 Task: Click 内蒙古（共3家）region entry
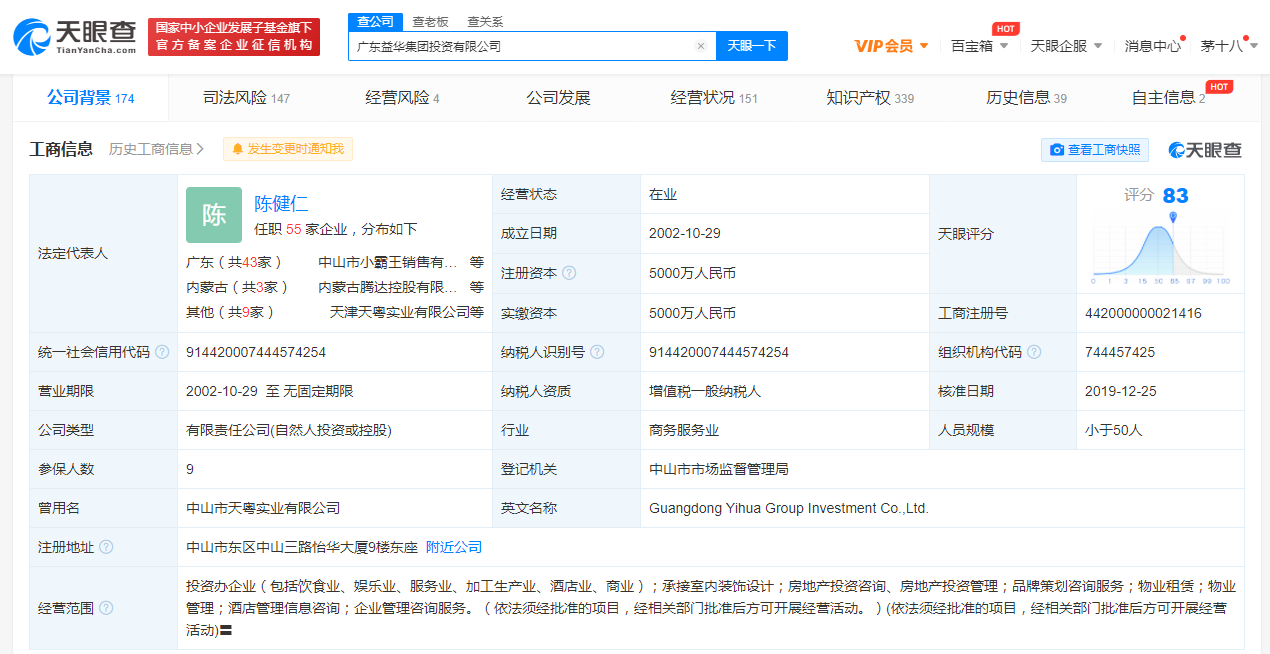tap(238, 287)
